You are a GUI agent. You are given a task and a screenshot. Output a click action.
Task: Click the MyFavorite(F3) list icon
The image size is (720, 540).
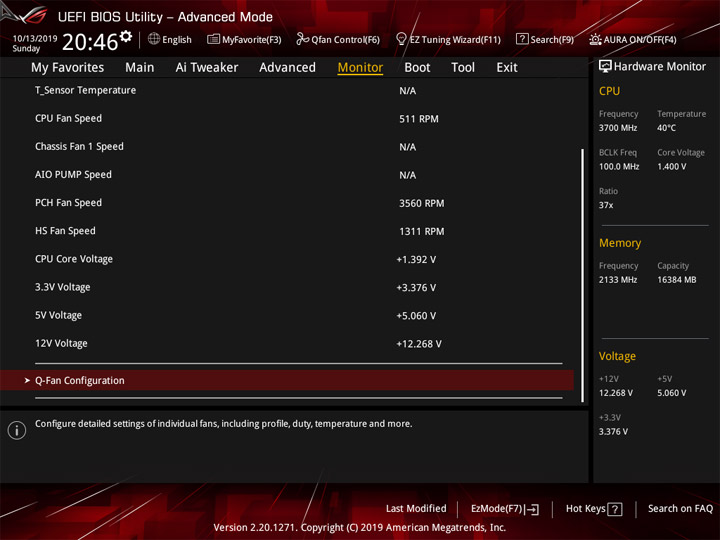pyautogui.click(x=213, y=39)
